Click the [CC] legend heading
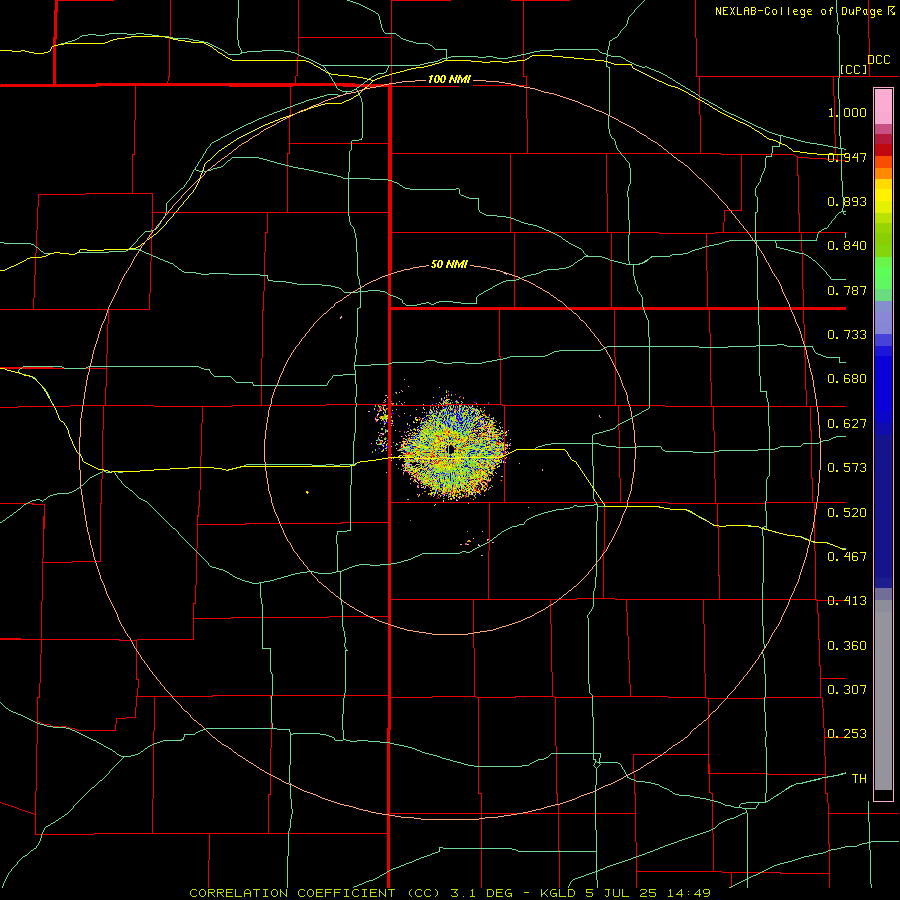900x900 pixels. pyautogui.click(x=854, y=69)
